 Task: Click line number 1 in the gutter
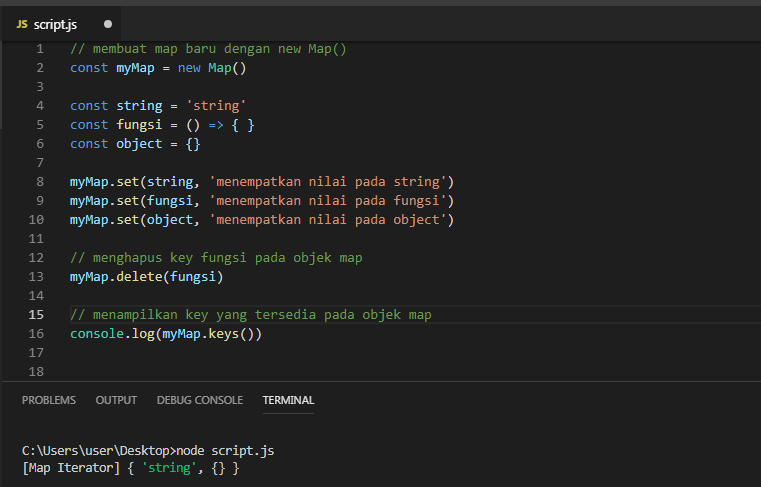click(40, 49)
